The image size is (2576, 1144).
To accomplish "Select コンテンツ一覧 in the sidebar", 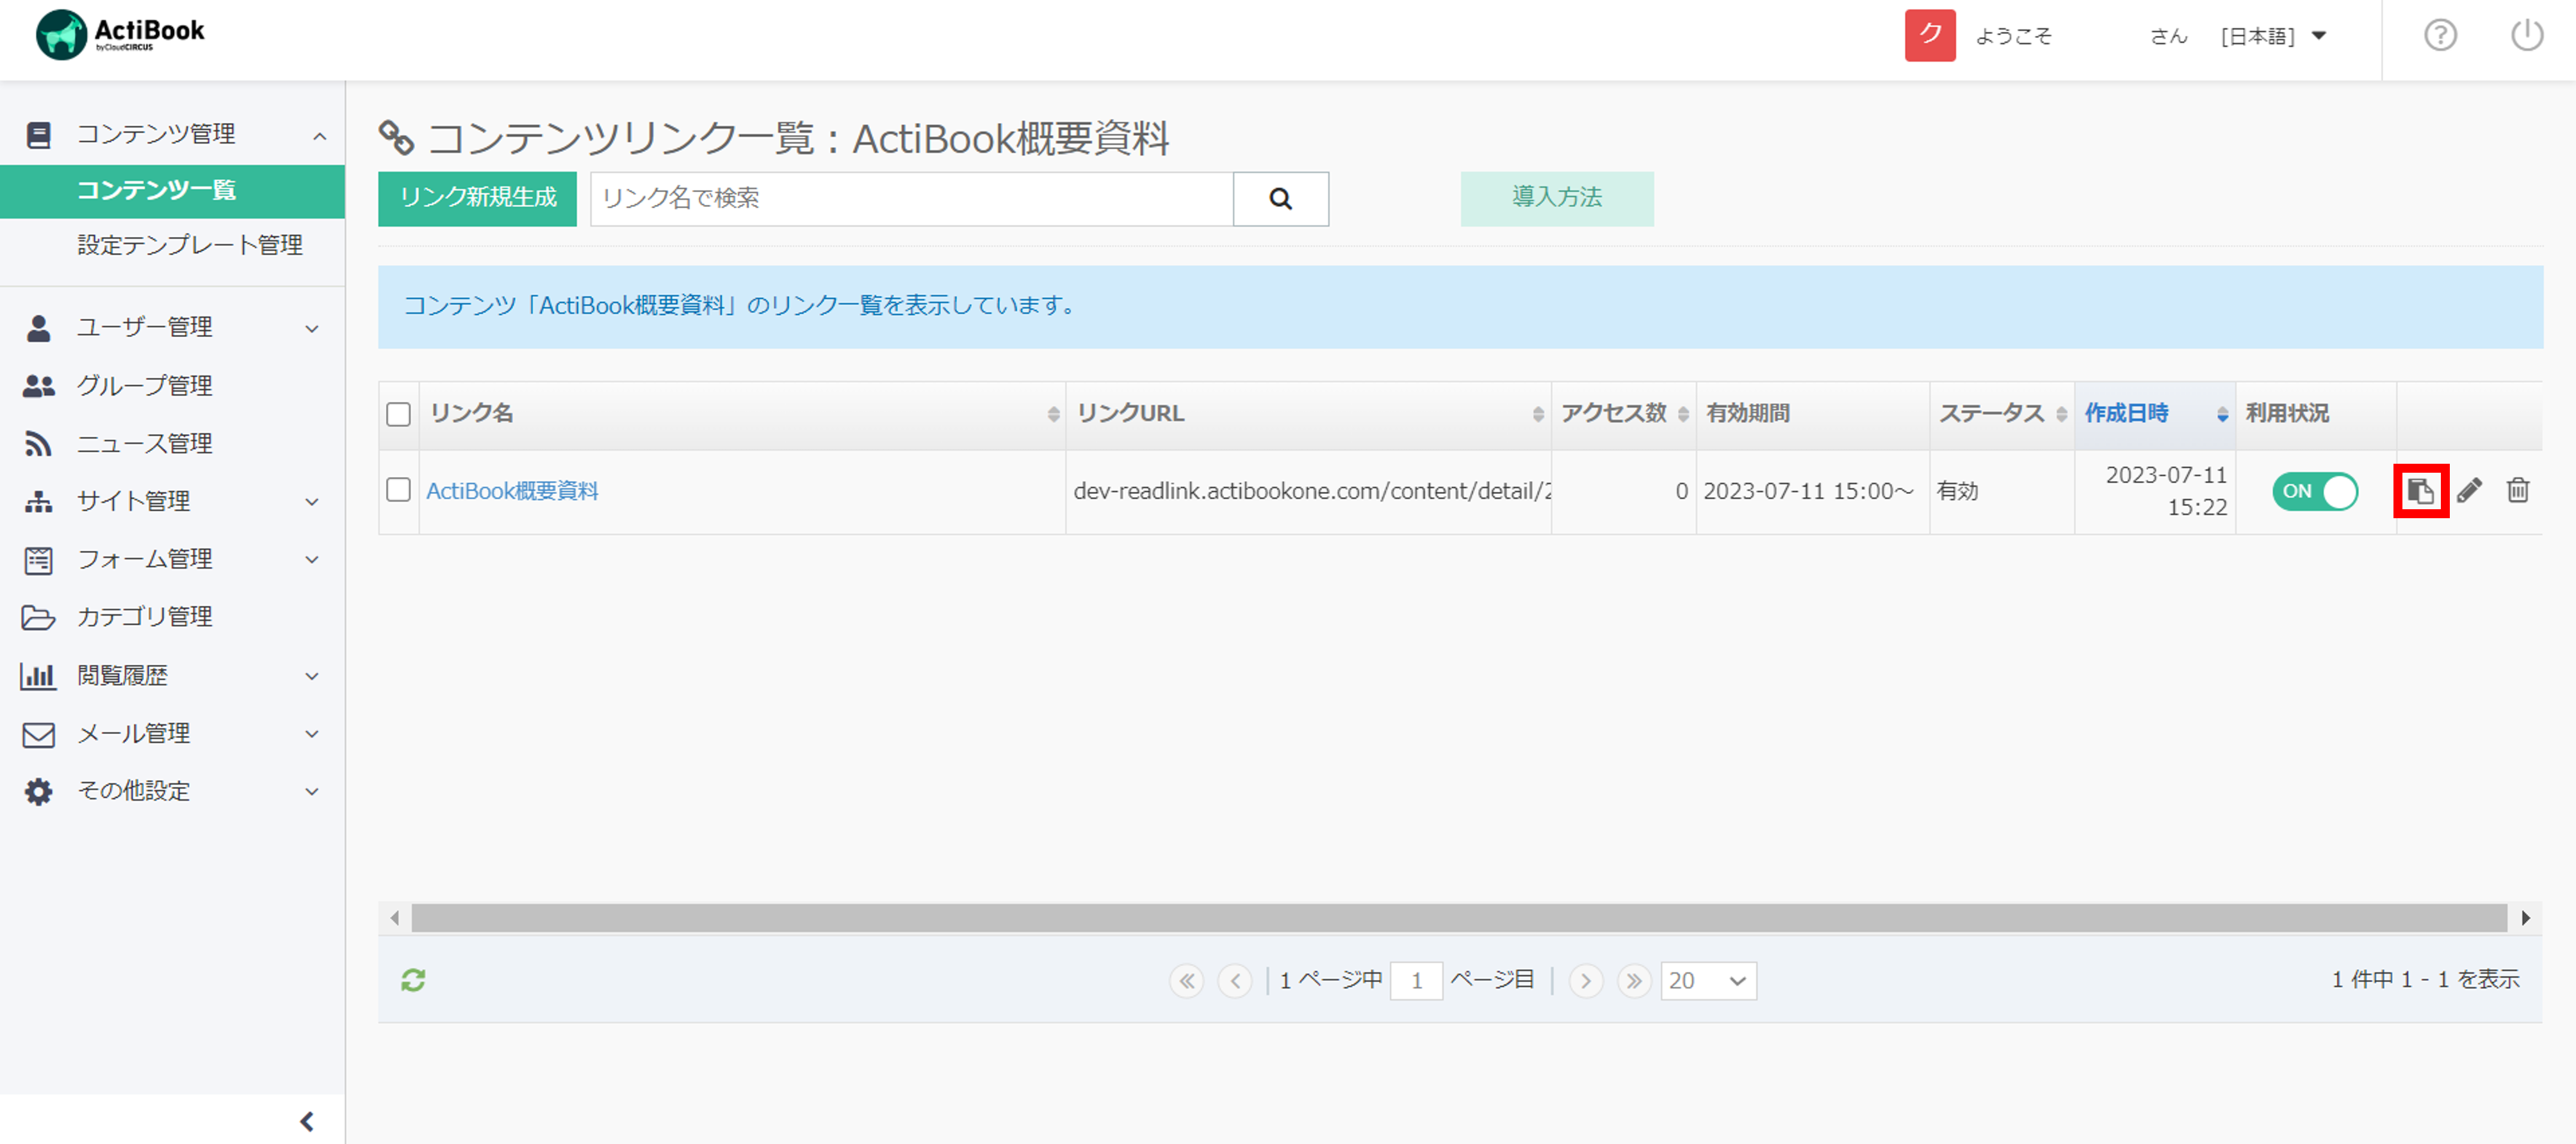I will 172,191.
